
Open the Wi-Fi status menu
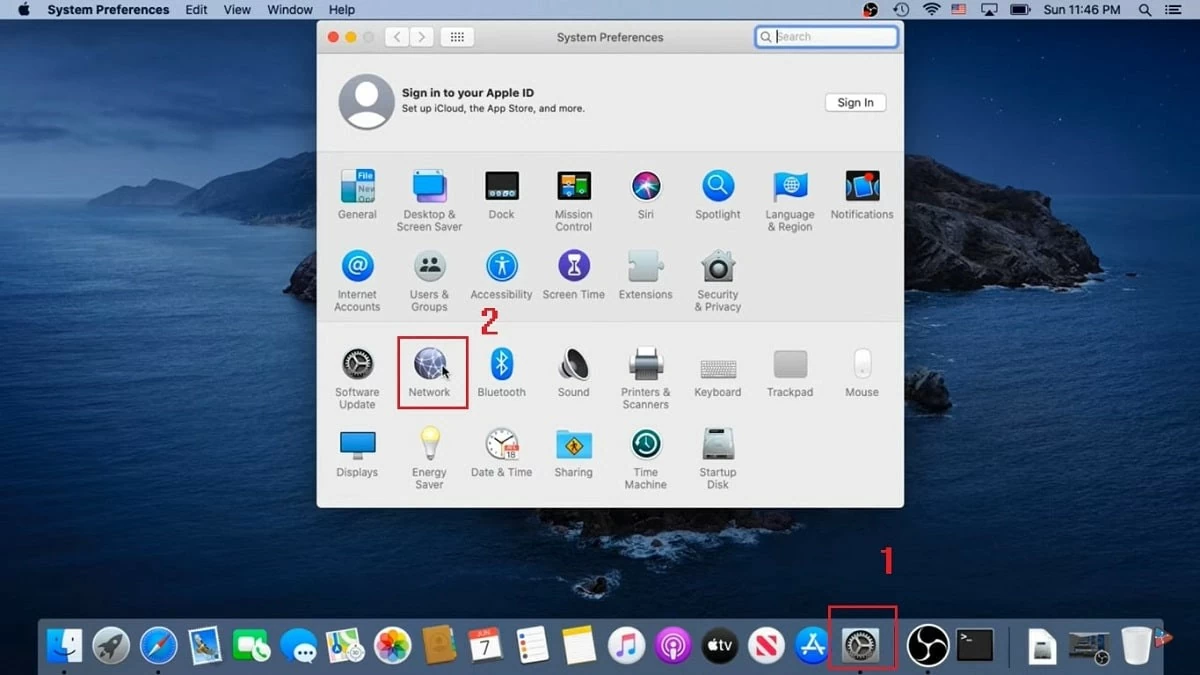[931, 10]
